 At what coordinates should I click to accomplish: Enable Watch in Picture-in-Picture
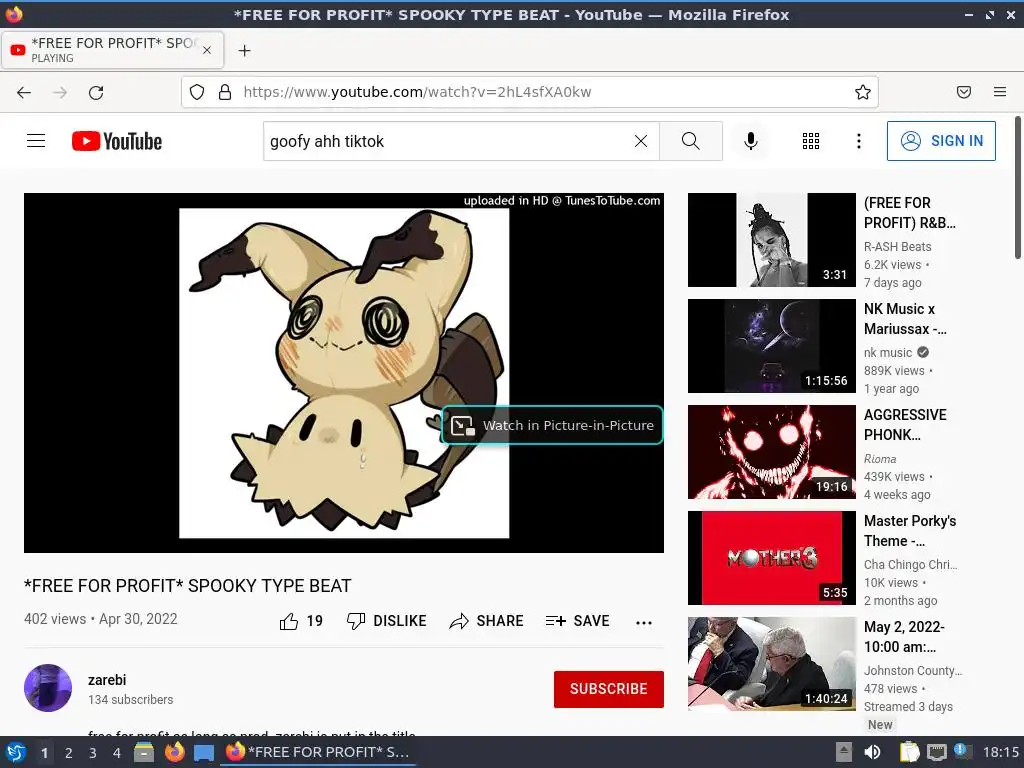(x=552, y=425)
